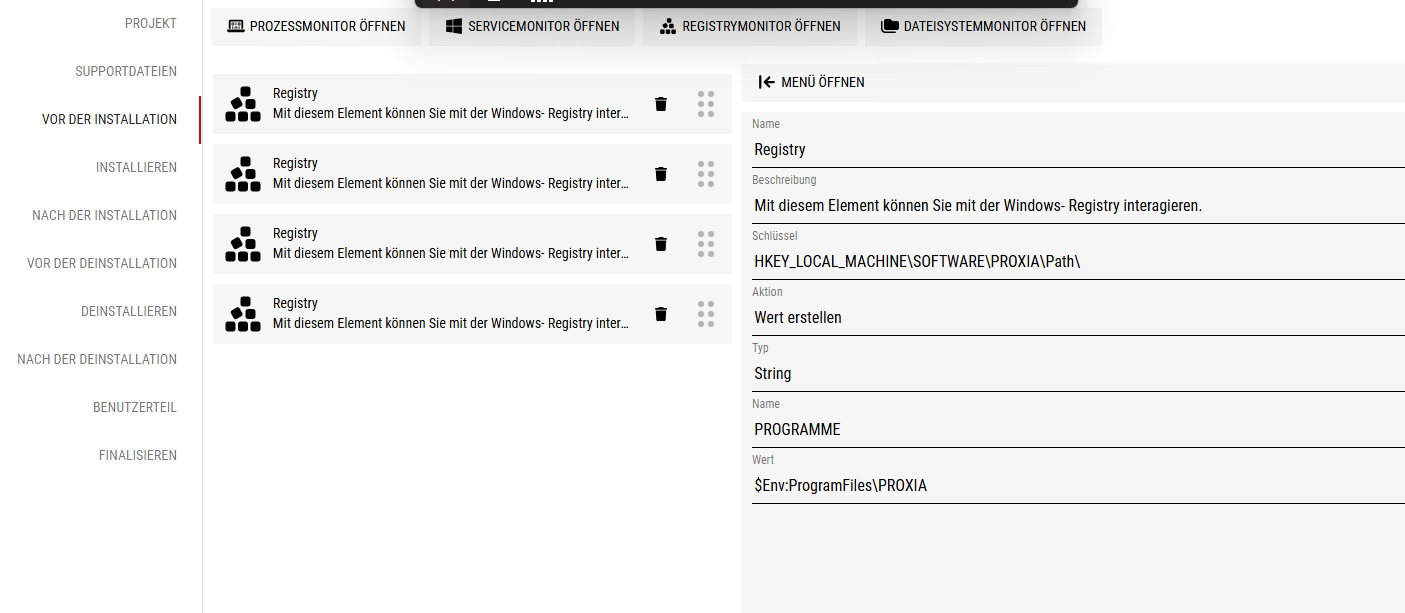Delete the first Registry element via trash icon

pyautogui.click(x=660, y=104)
